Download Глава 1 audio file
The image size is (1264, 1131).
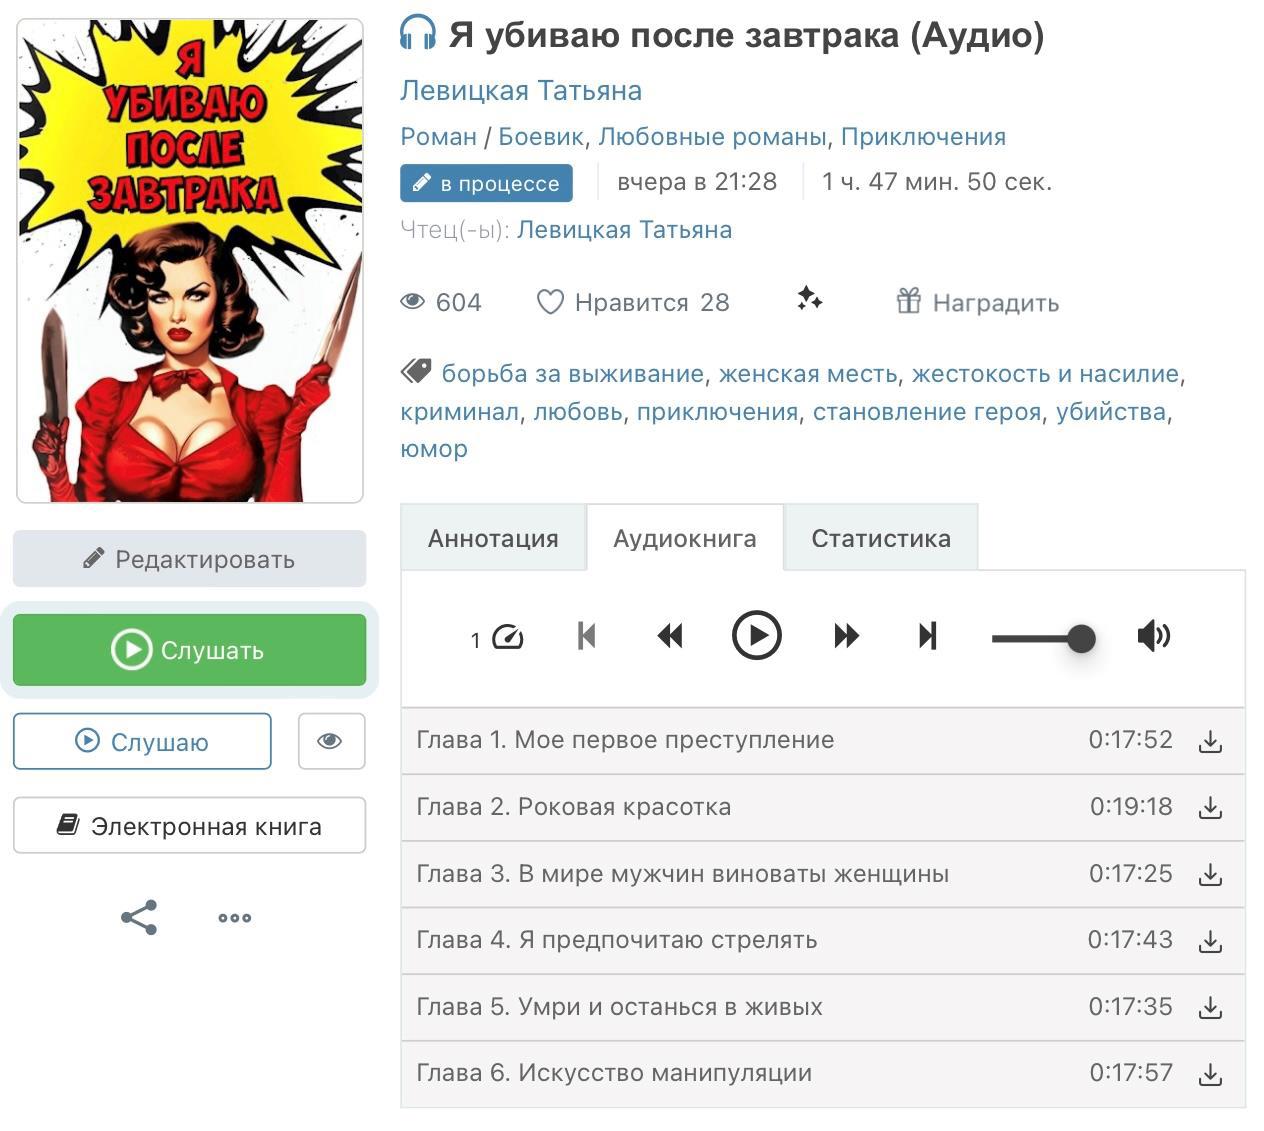tap(1210, 741)
